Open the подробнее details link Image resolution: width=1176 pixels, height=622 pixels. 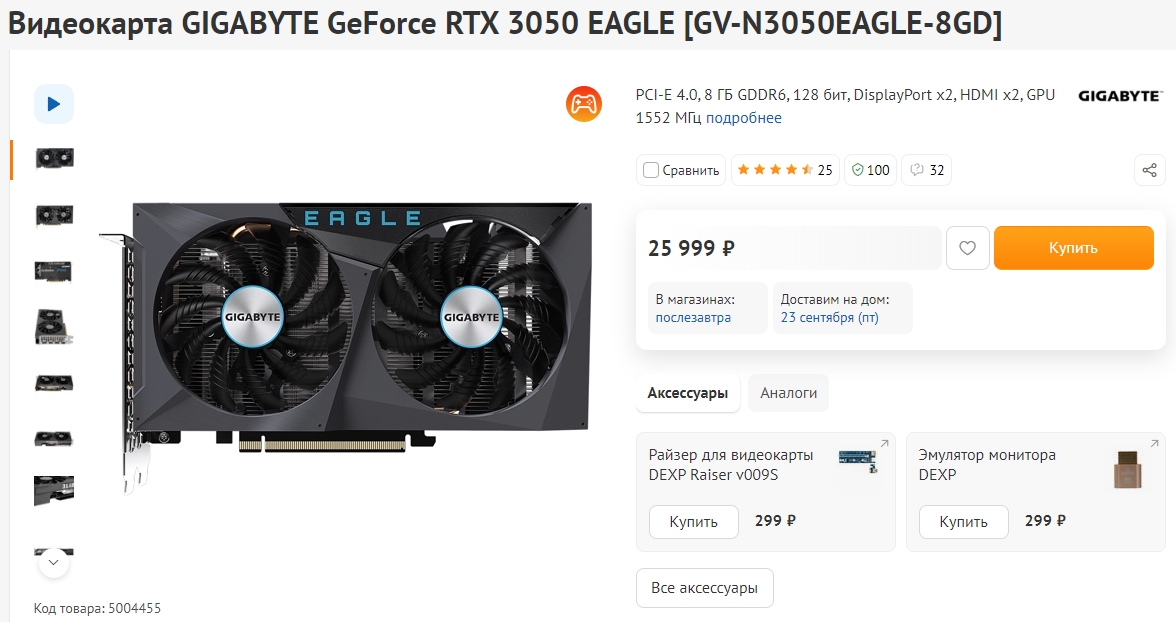coord(743,118)
